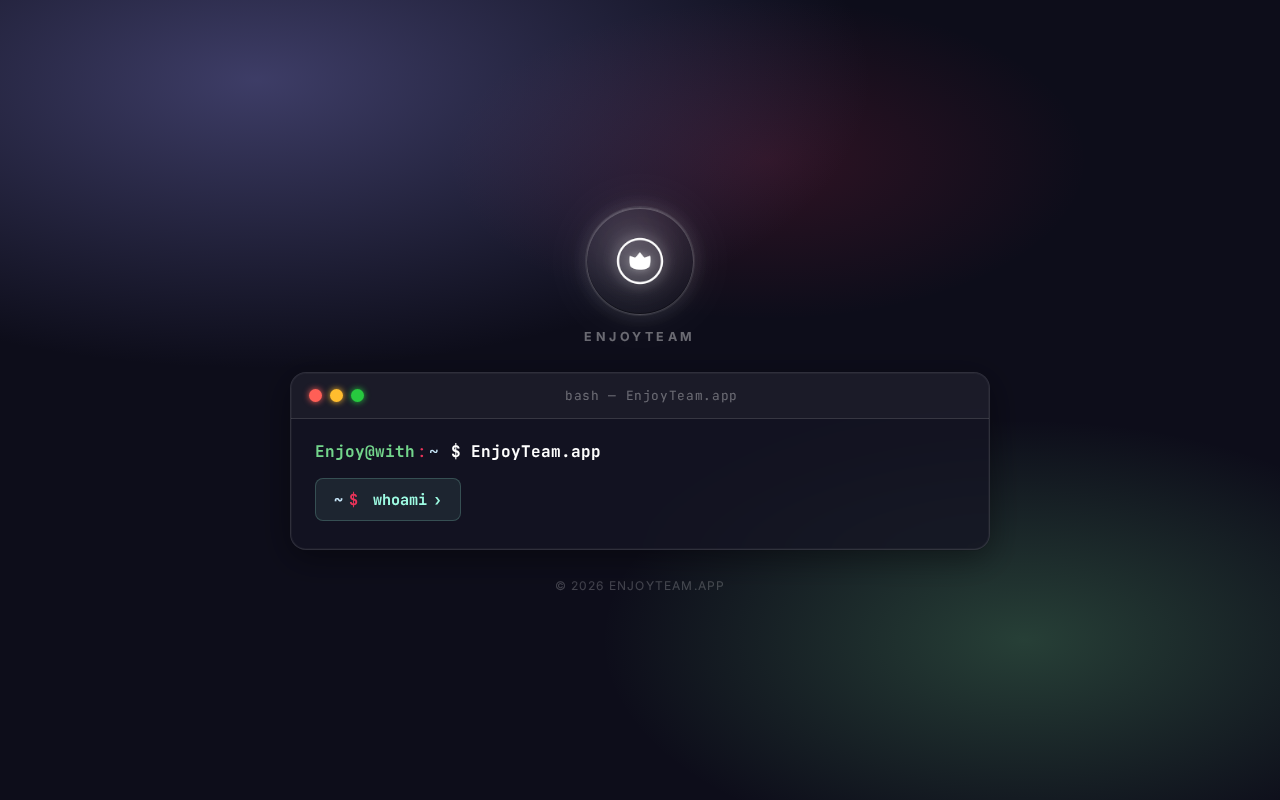Click the copyright symbol in the footer
This screenshot has height=800, width=1280.
561,586
